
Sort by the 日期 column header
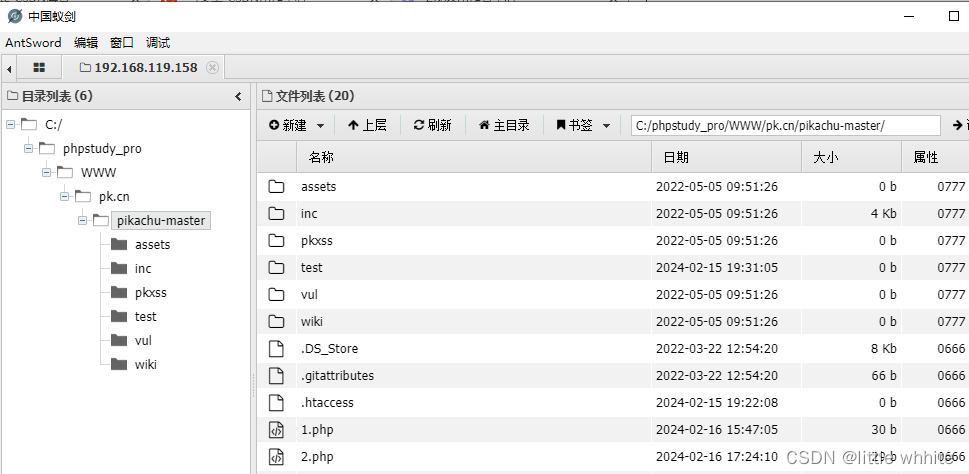(x=727, y=158)
